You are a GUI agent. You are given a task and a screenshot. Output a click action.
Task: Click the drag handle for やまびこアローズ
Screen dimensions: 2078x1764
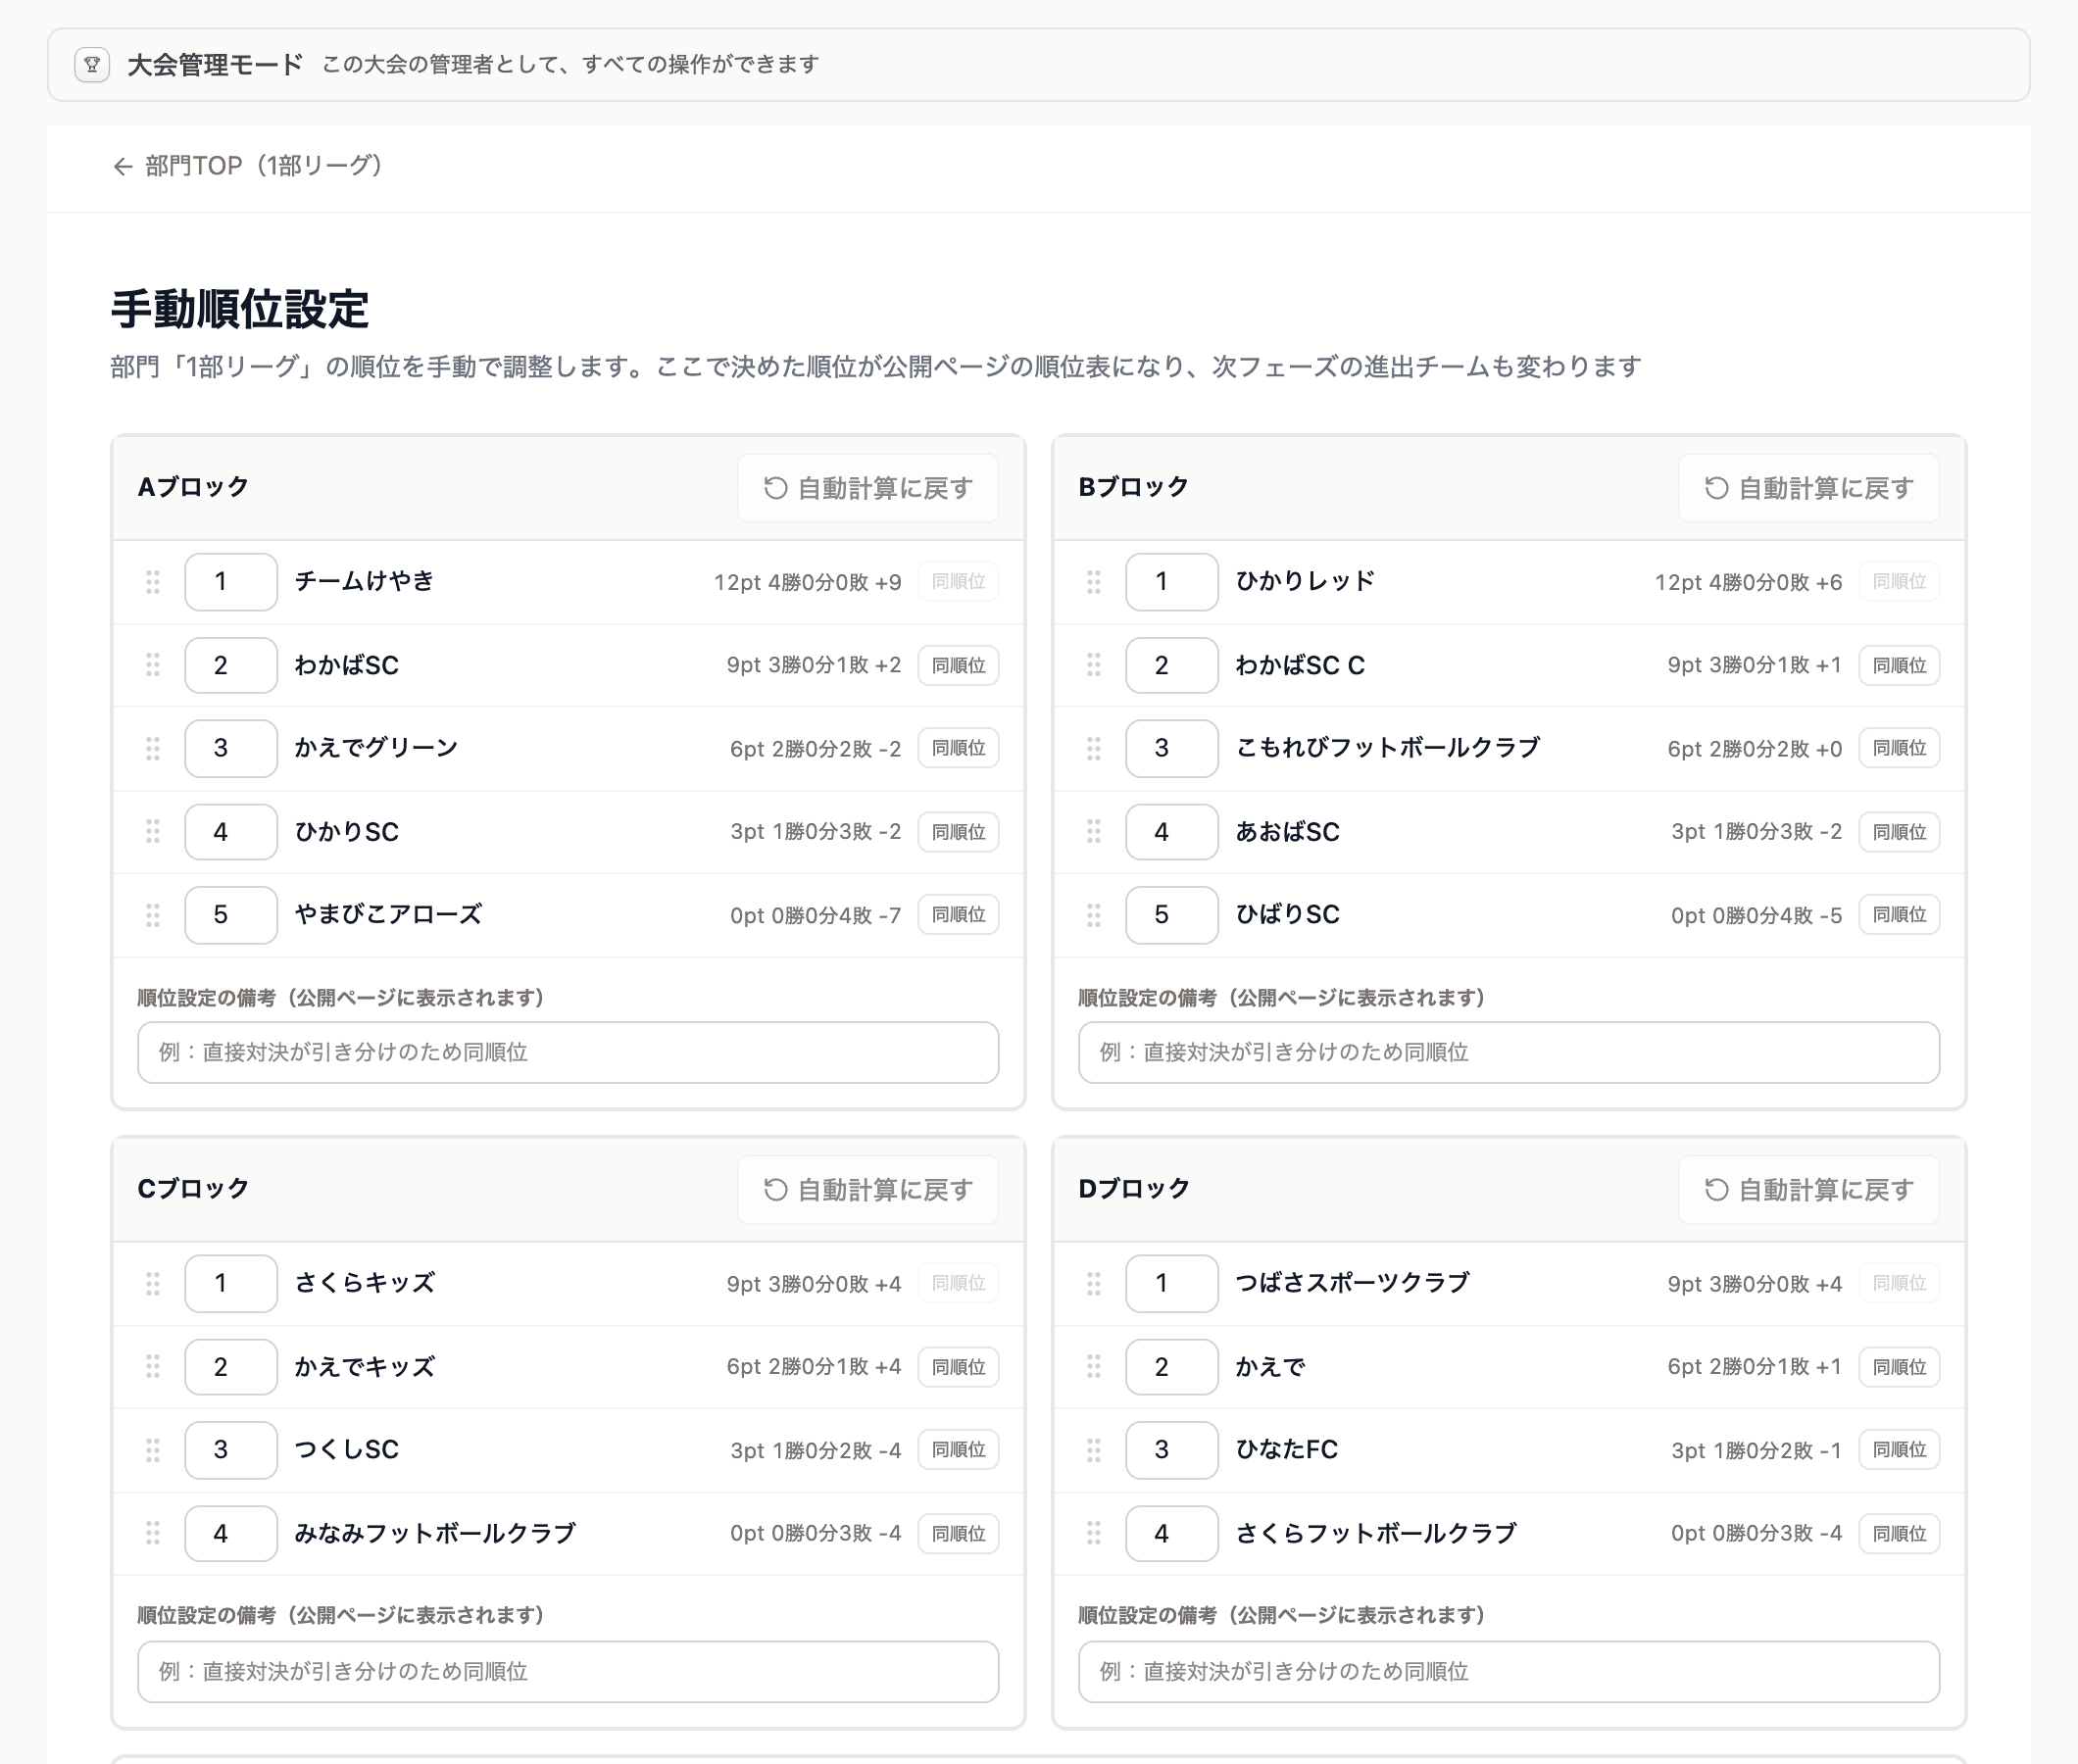tap(153, 914)
